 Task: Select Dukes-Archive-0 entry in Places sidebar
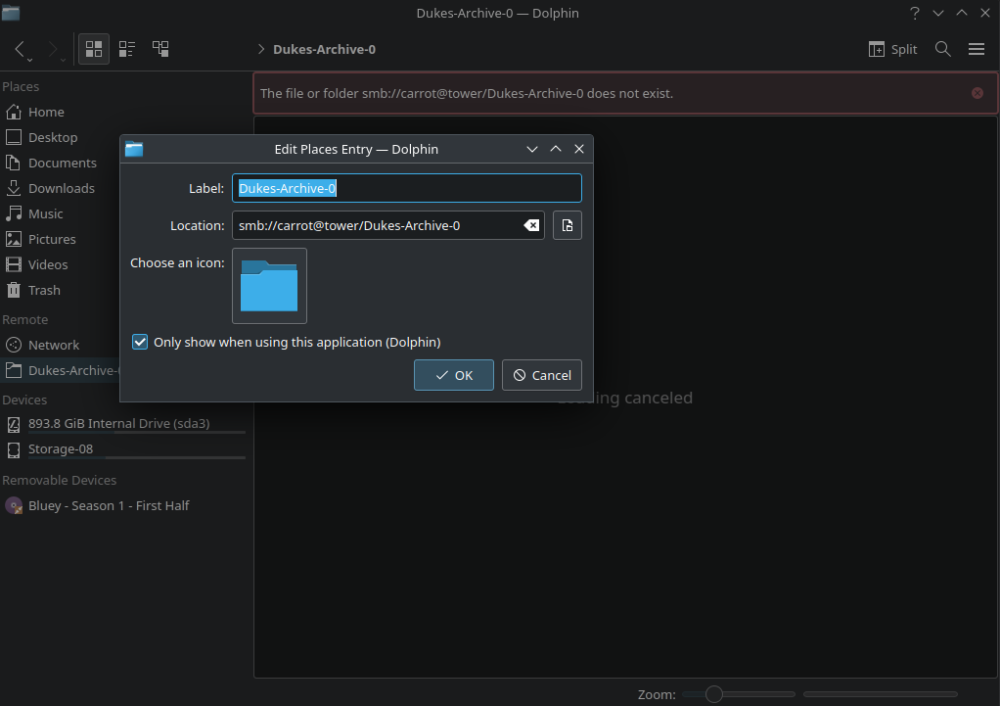61,371
